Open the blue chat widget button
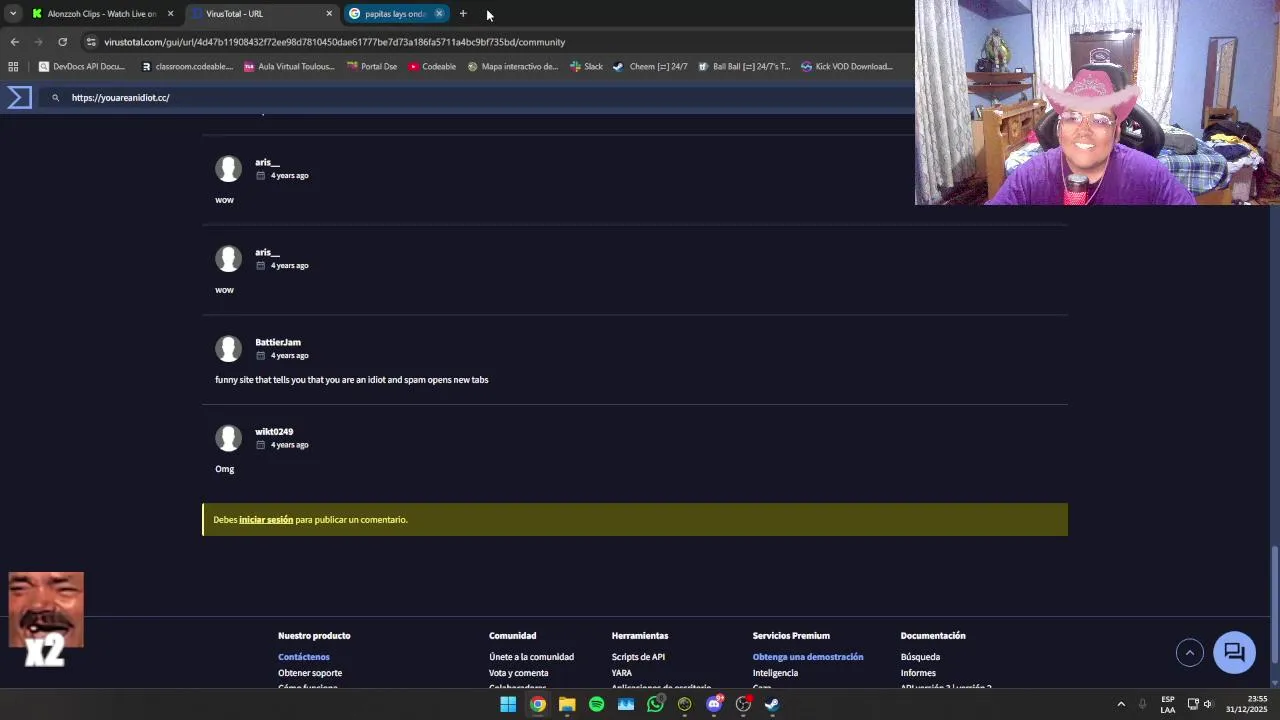Image resolution: width=1280 pixels, height=720 pixels. point(1234,653)
